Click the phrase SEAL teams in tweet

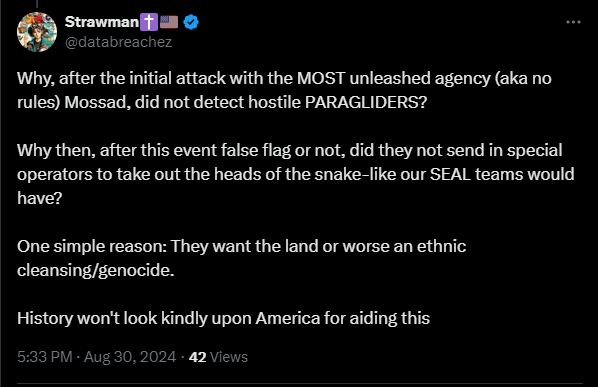click(x=477, y=174)
